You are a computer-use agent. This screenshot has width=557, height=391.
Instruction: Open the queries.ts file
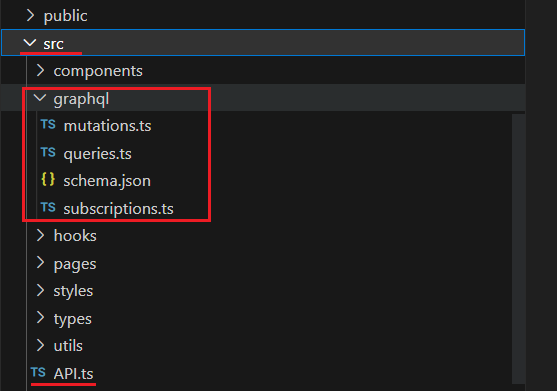coord(98,154)
